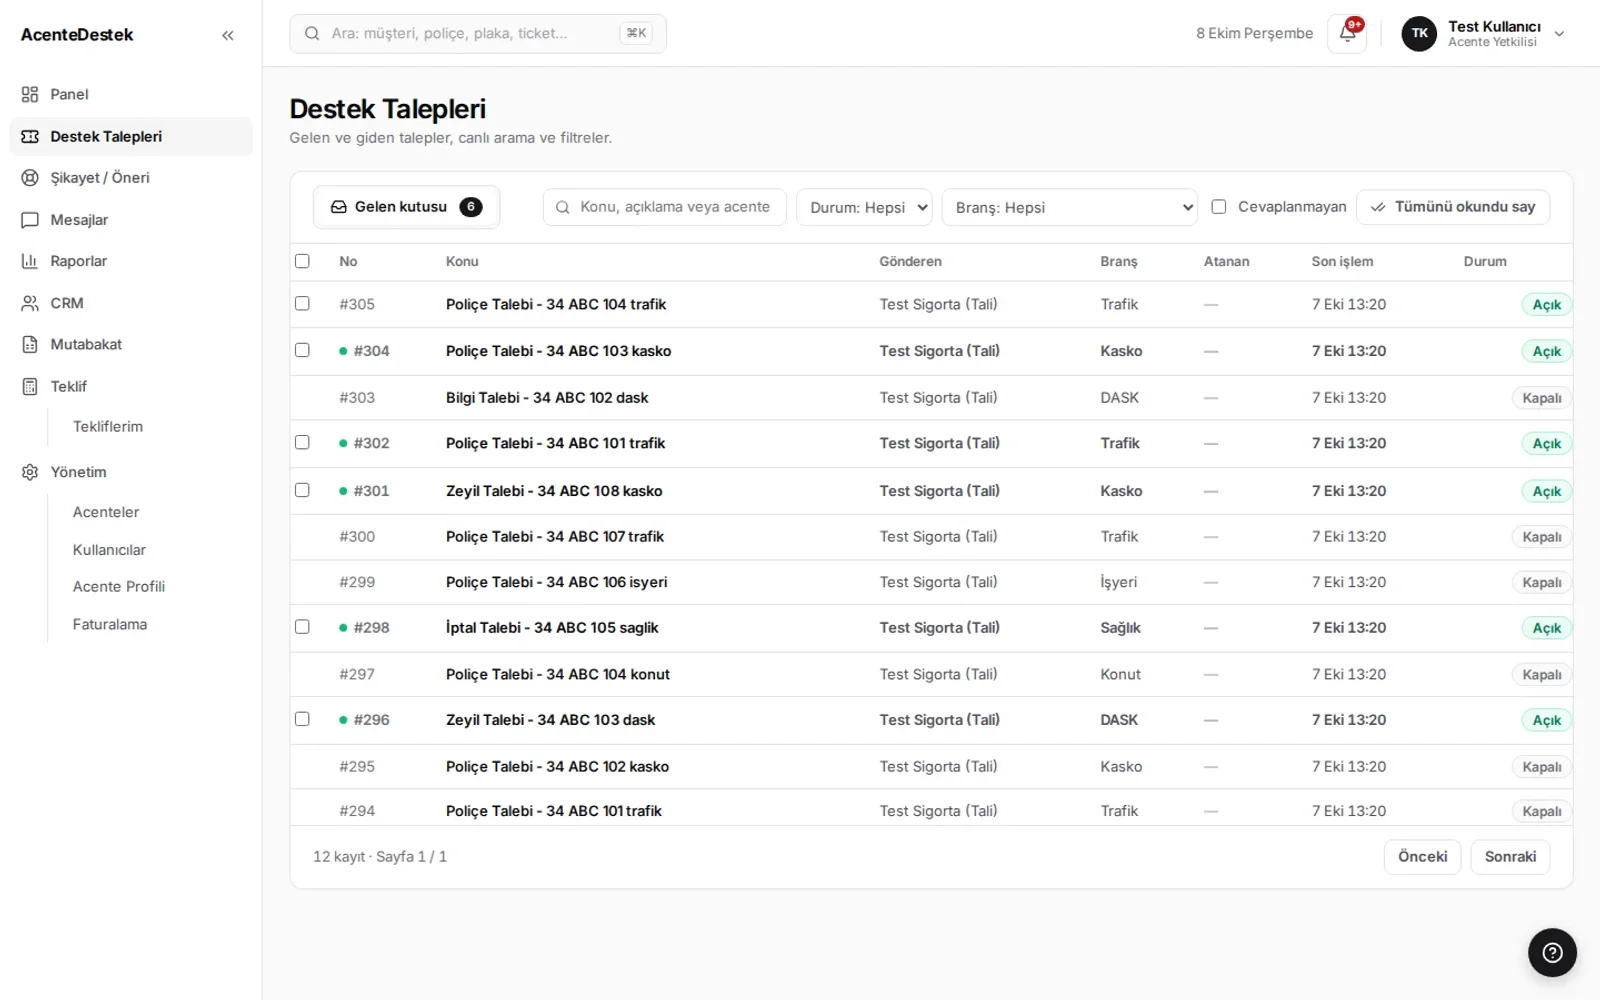Open notifications bell icon
Screen dimensions: 1600x1000
pos(1347,33)
